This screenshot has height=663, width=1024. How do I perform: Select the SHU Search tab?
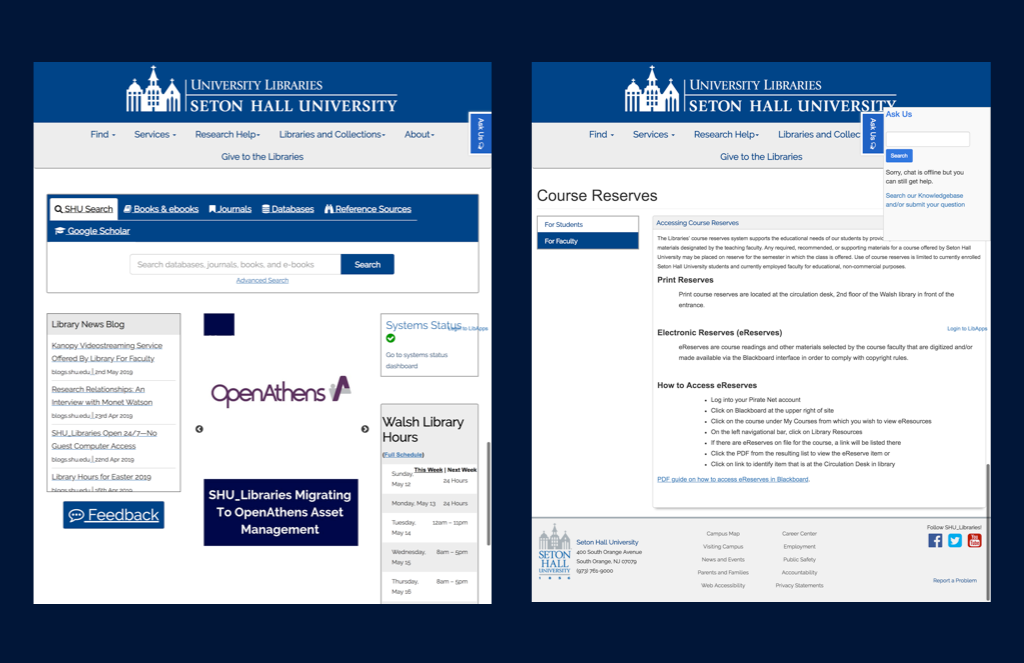(x=84, y=209)
